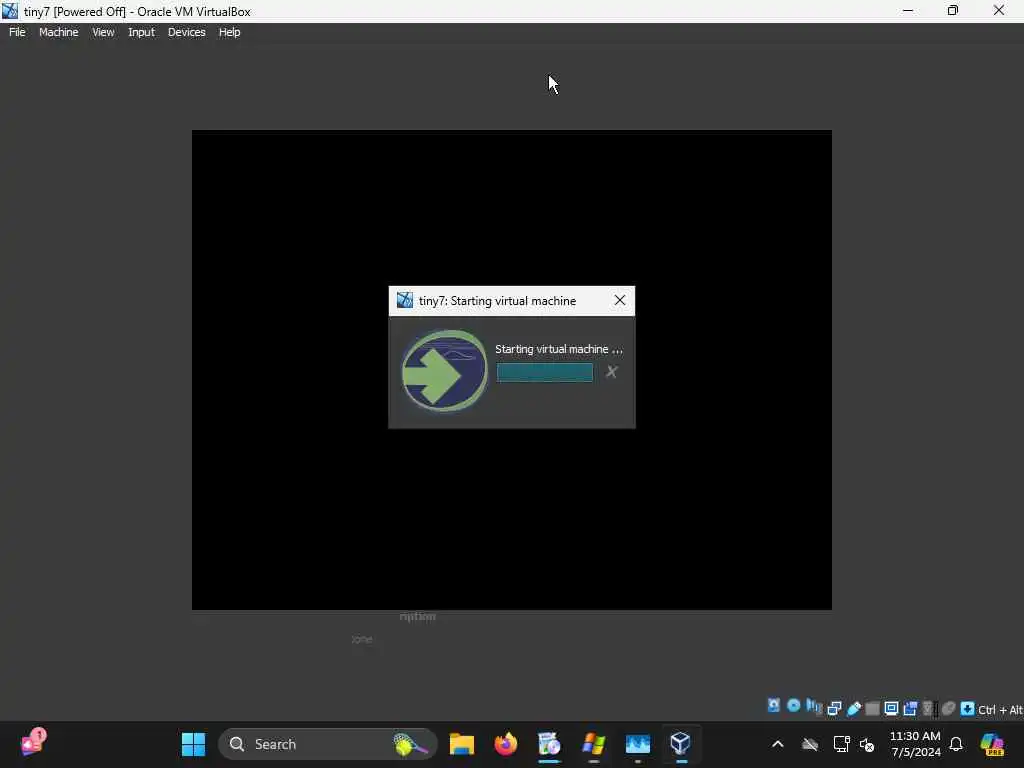Open notifications bell
The width and height of the screenshot is (1024, 768).
click(956, 744)
